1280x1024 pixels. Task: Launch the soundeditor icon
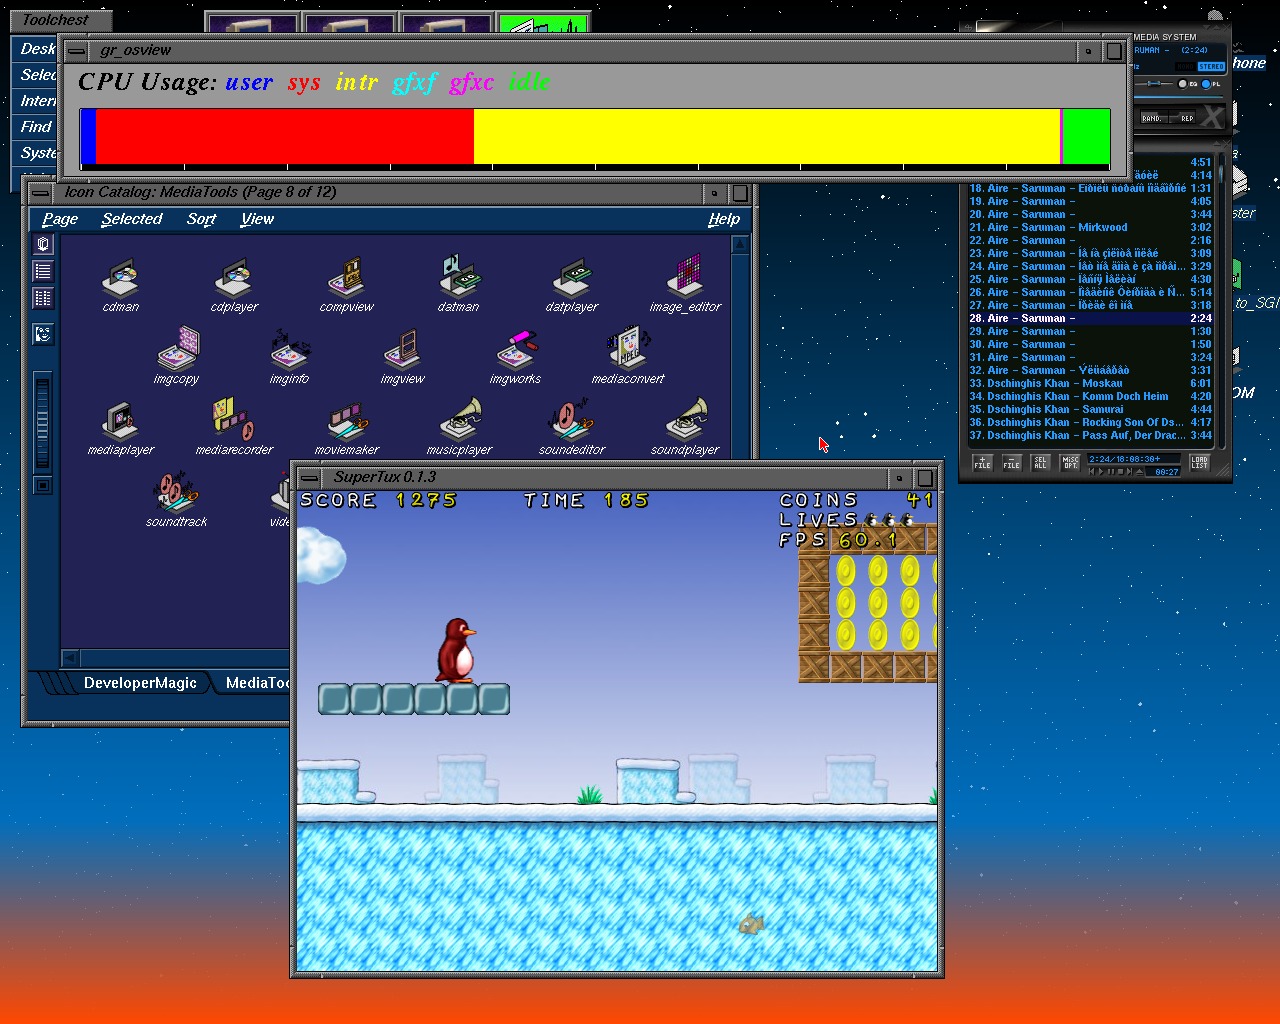coord(572,428)
